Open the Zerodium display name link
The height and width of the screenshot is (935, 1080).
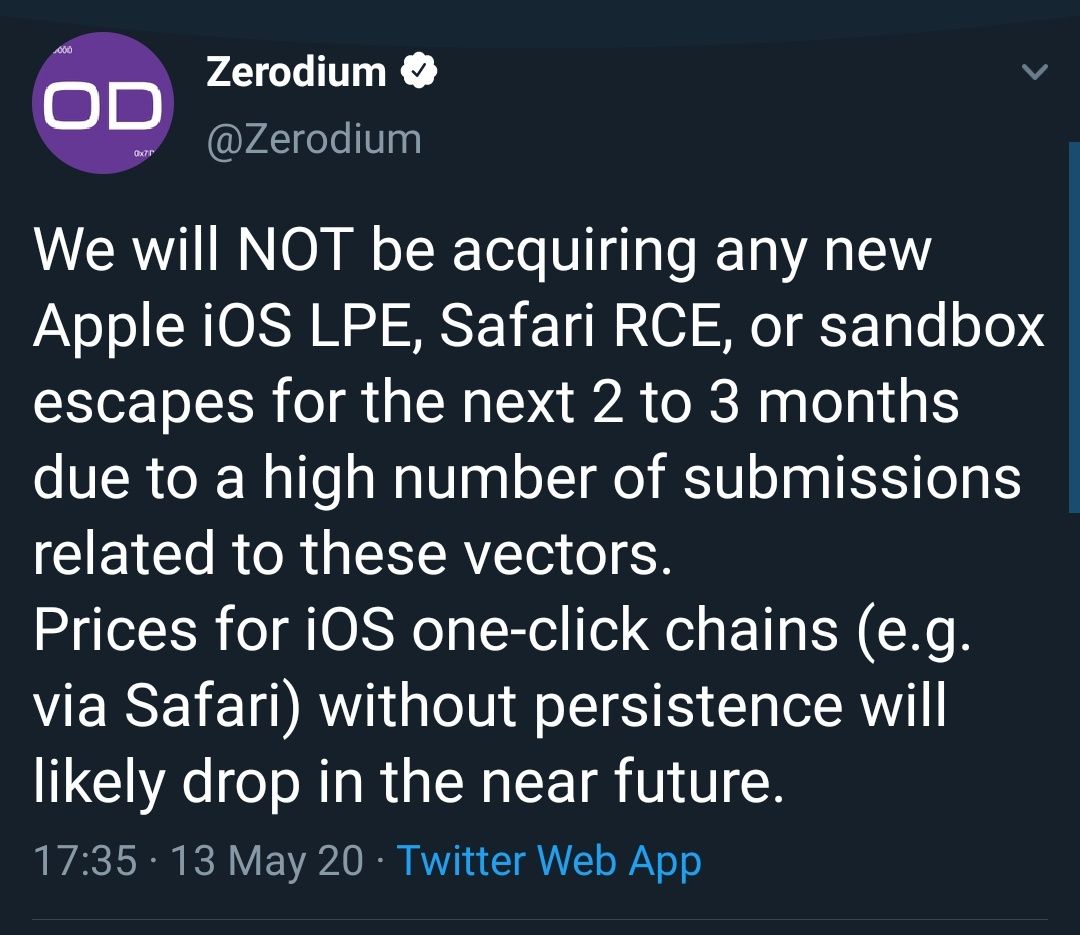[295, 72]
